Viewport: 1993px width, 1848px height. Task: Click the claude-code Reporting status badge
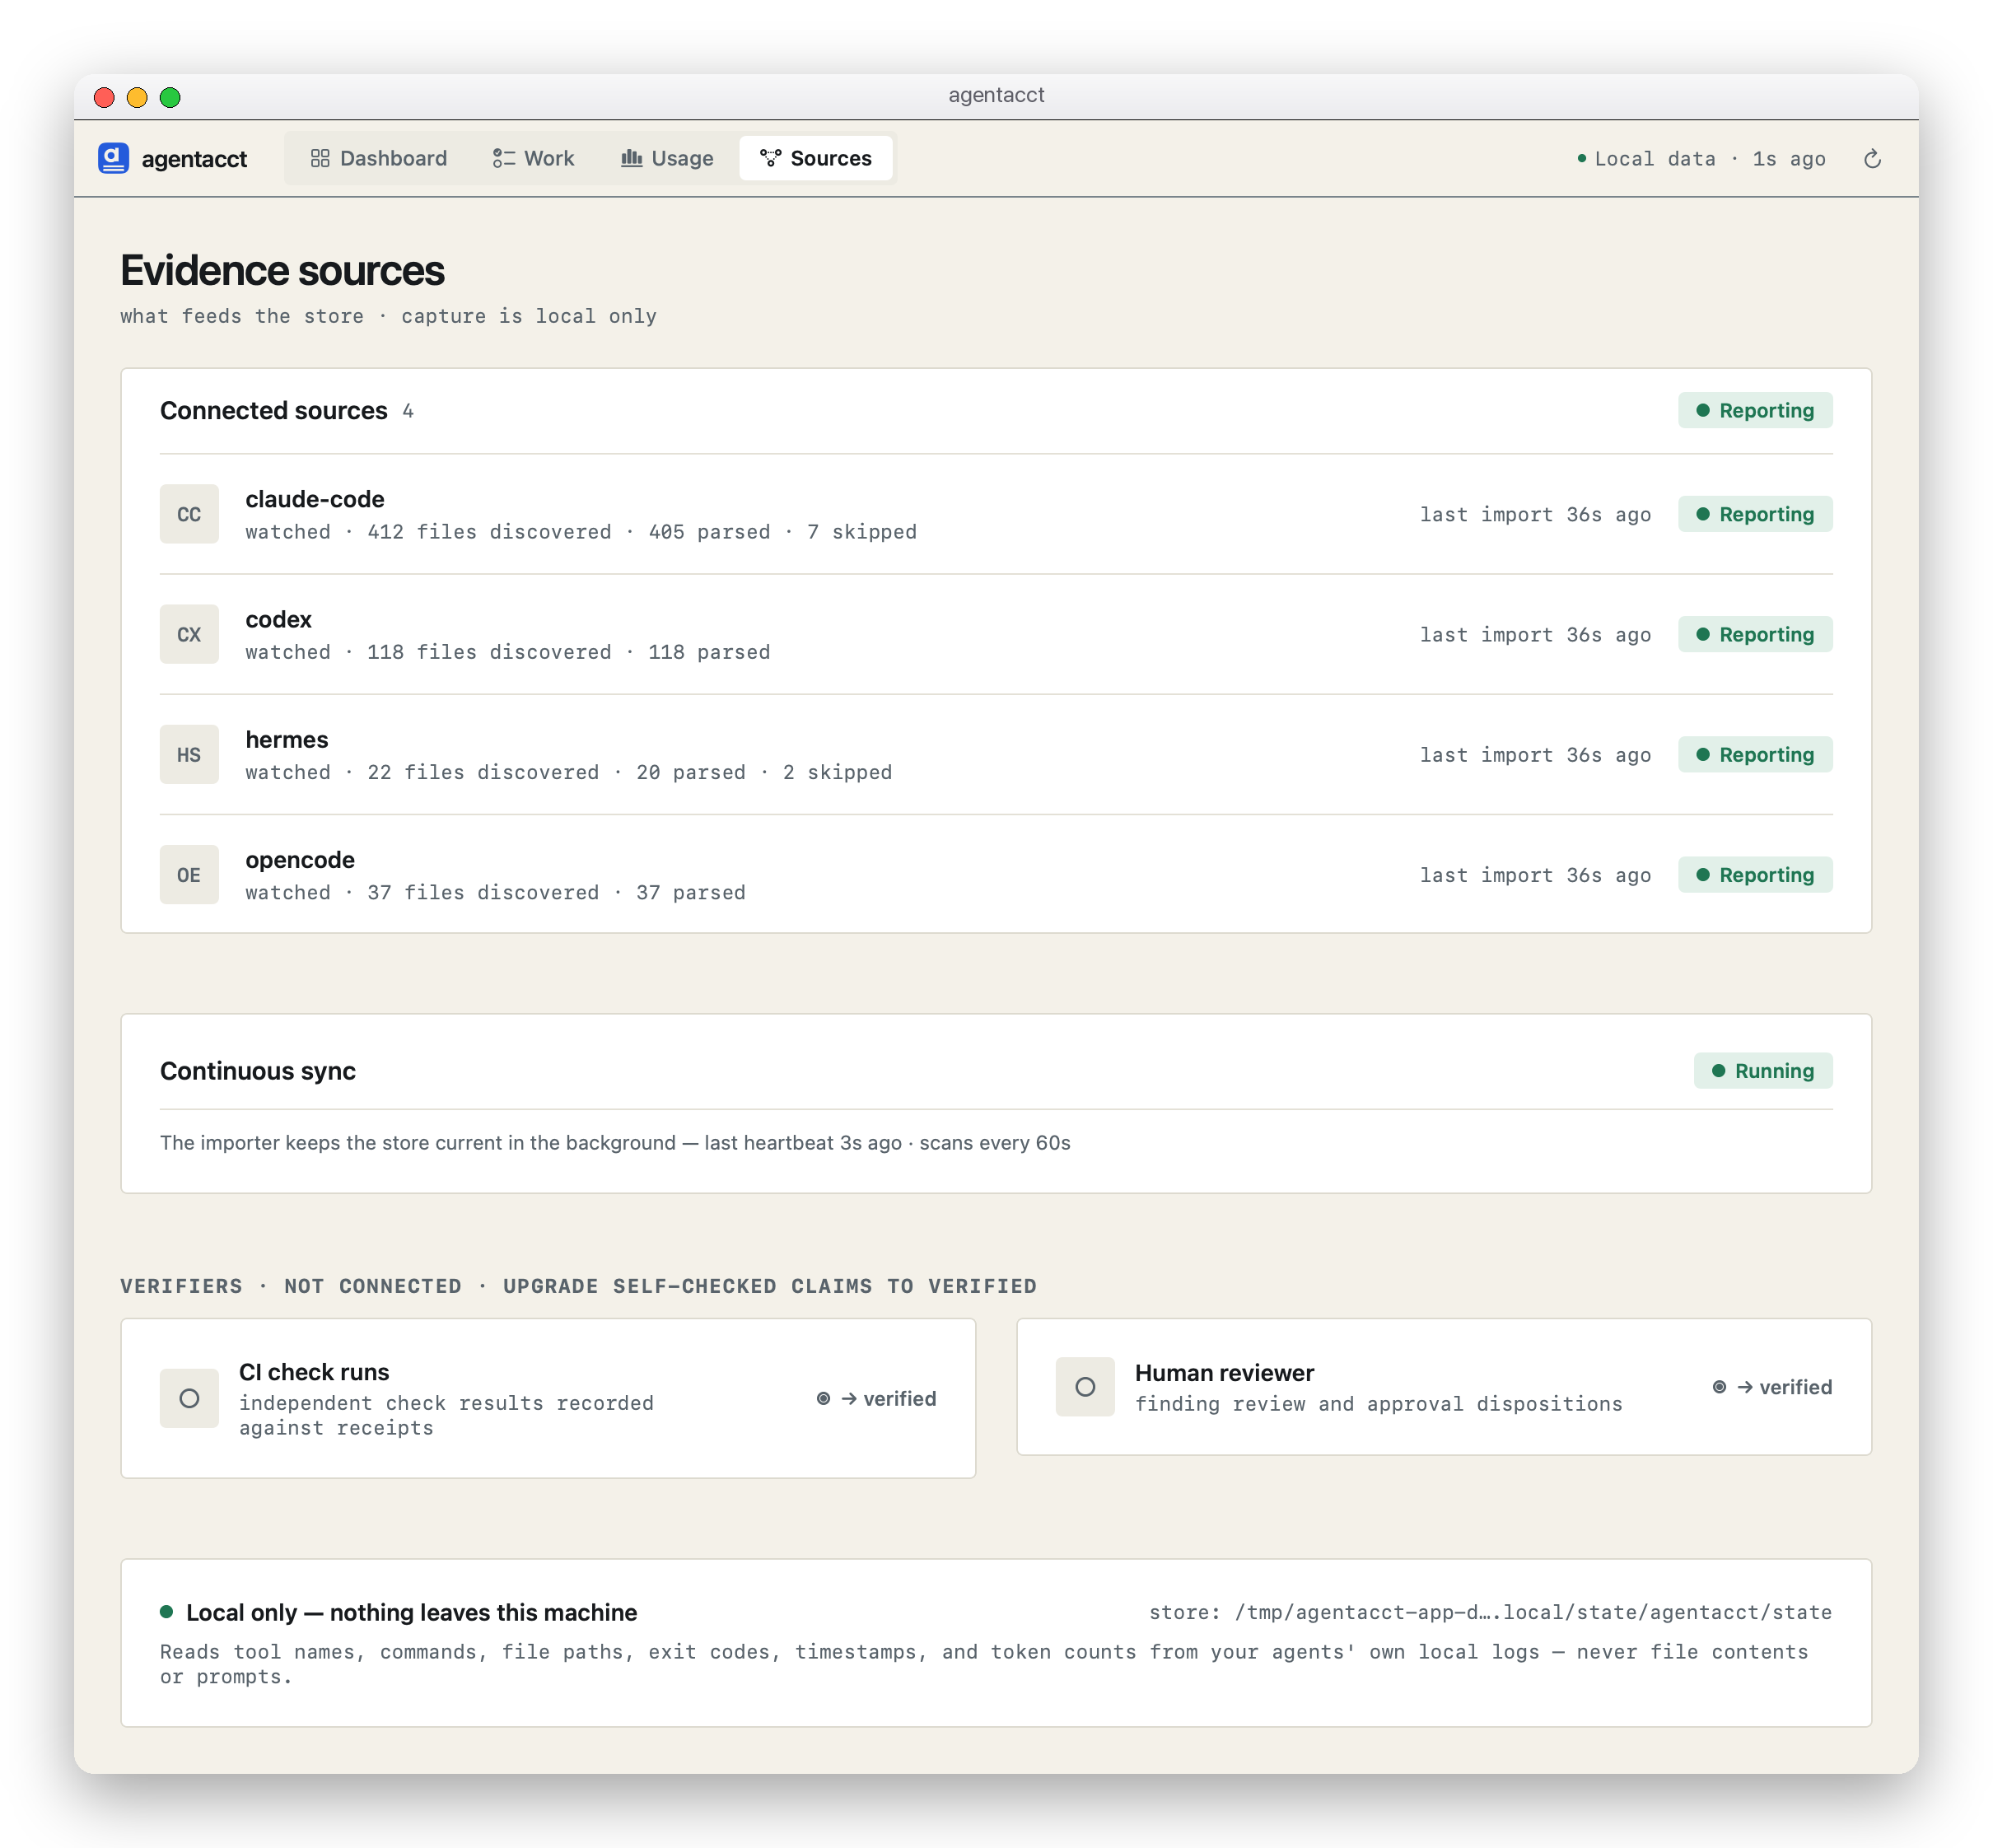[1755, 514]
